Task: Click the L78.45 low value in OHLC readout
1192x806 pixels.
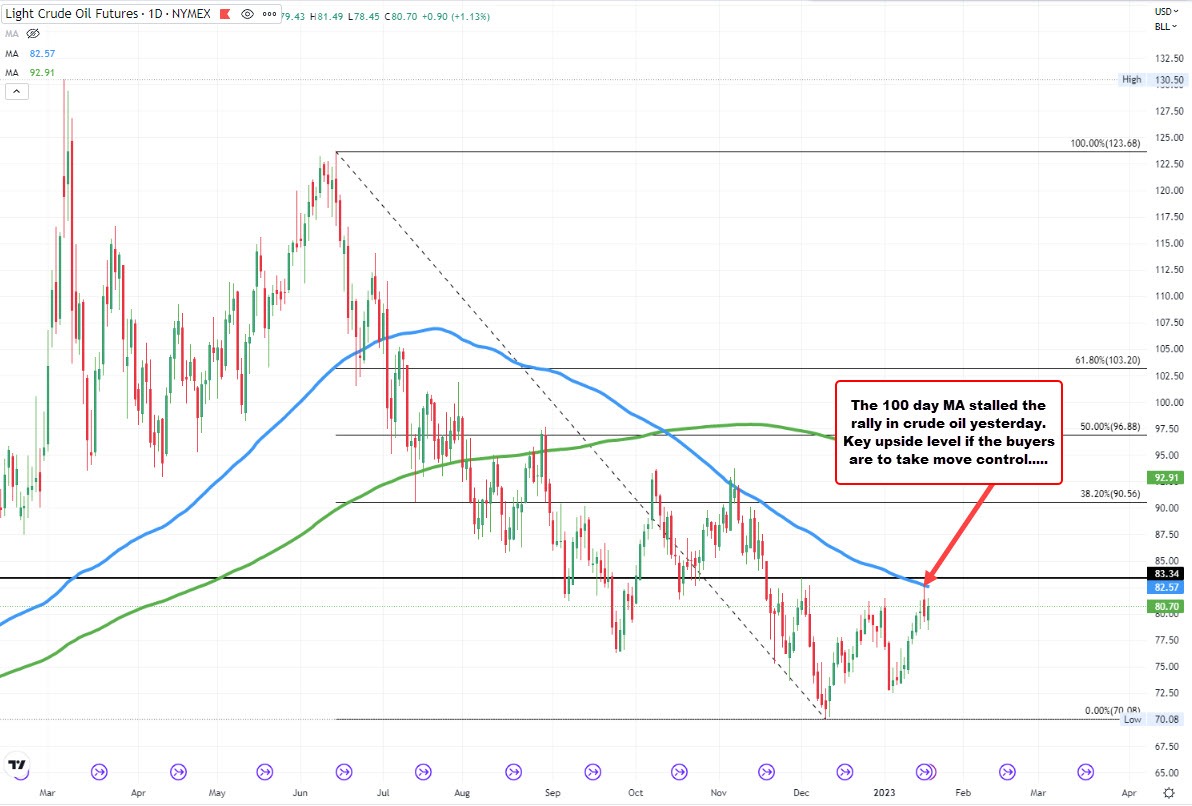Action: pyautogui.click(x=363, y=16)
